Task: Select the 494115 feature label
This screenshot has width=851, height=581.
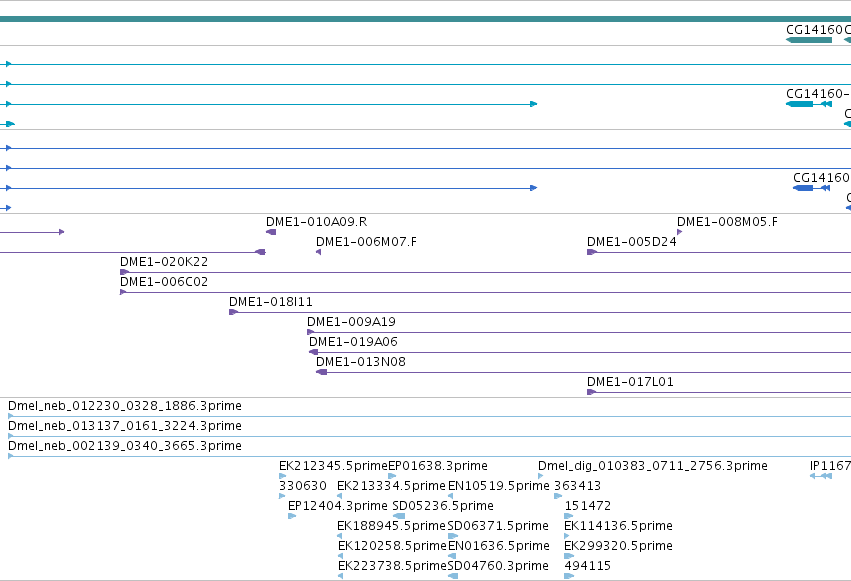Action: (x=588, y=566)
